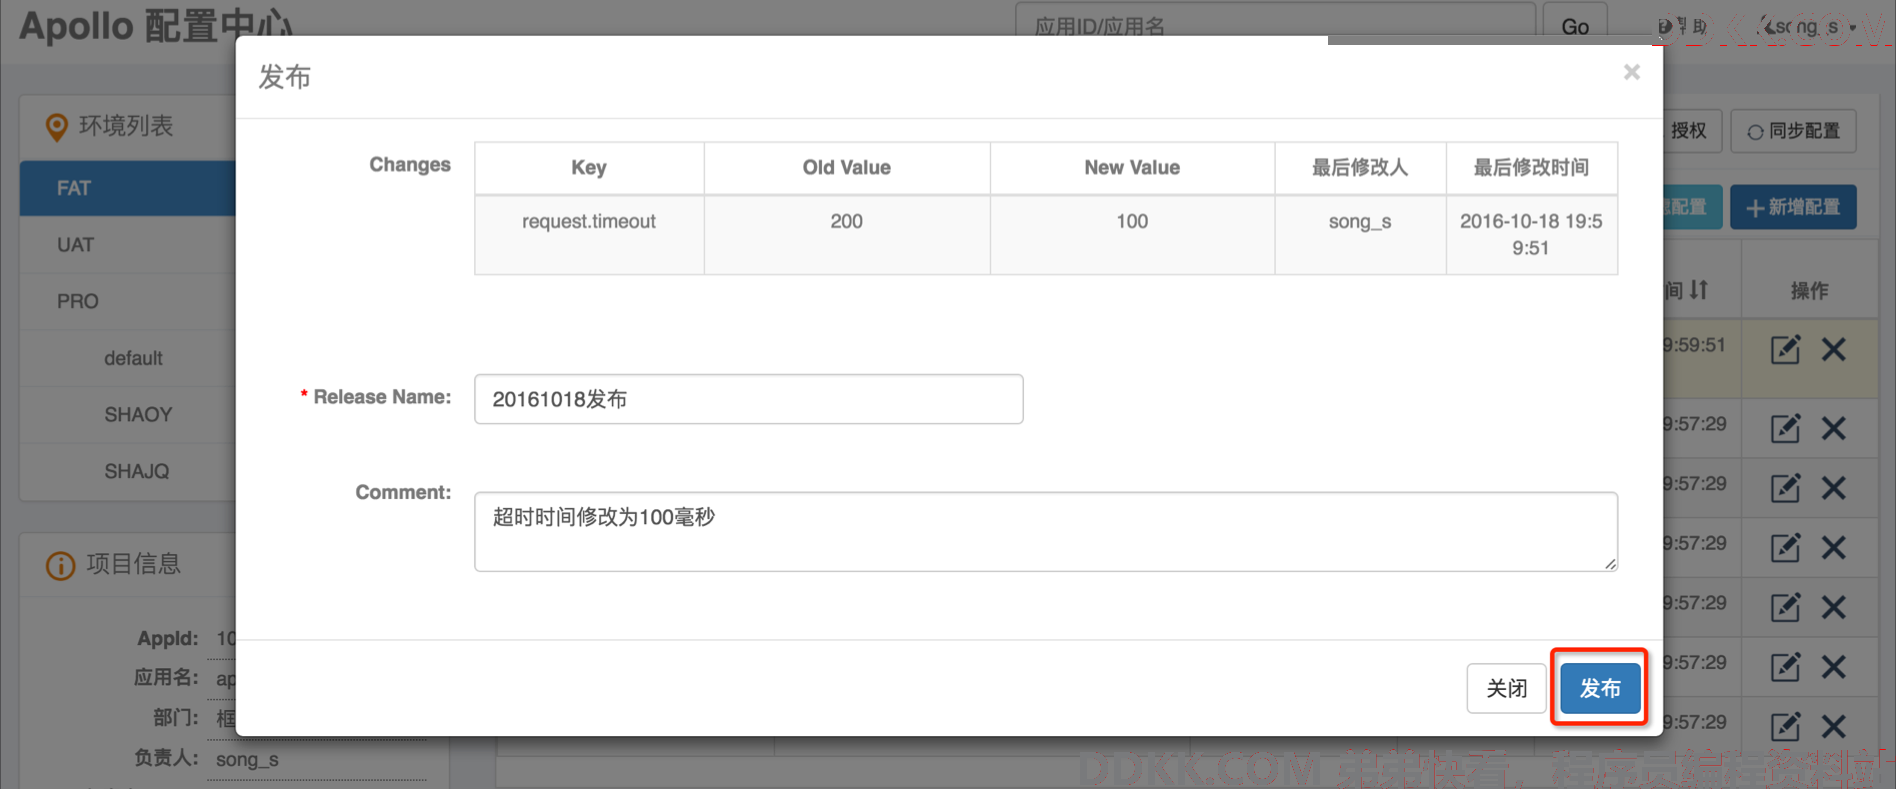Viewport: 1896px width, 789px height.
Task: Grab the Comment textarea resize handle
Action: pos(1610,564)
